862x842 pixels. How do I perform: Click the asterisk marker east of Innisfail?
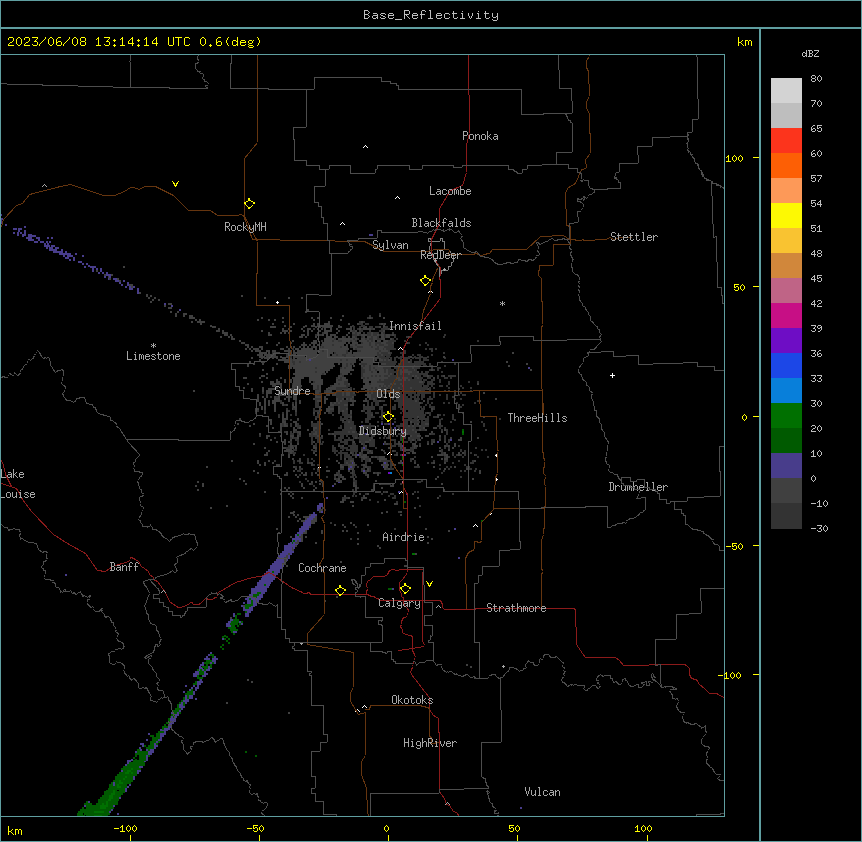tap(502, 303)
